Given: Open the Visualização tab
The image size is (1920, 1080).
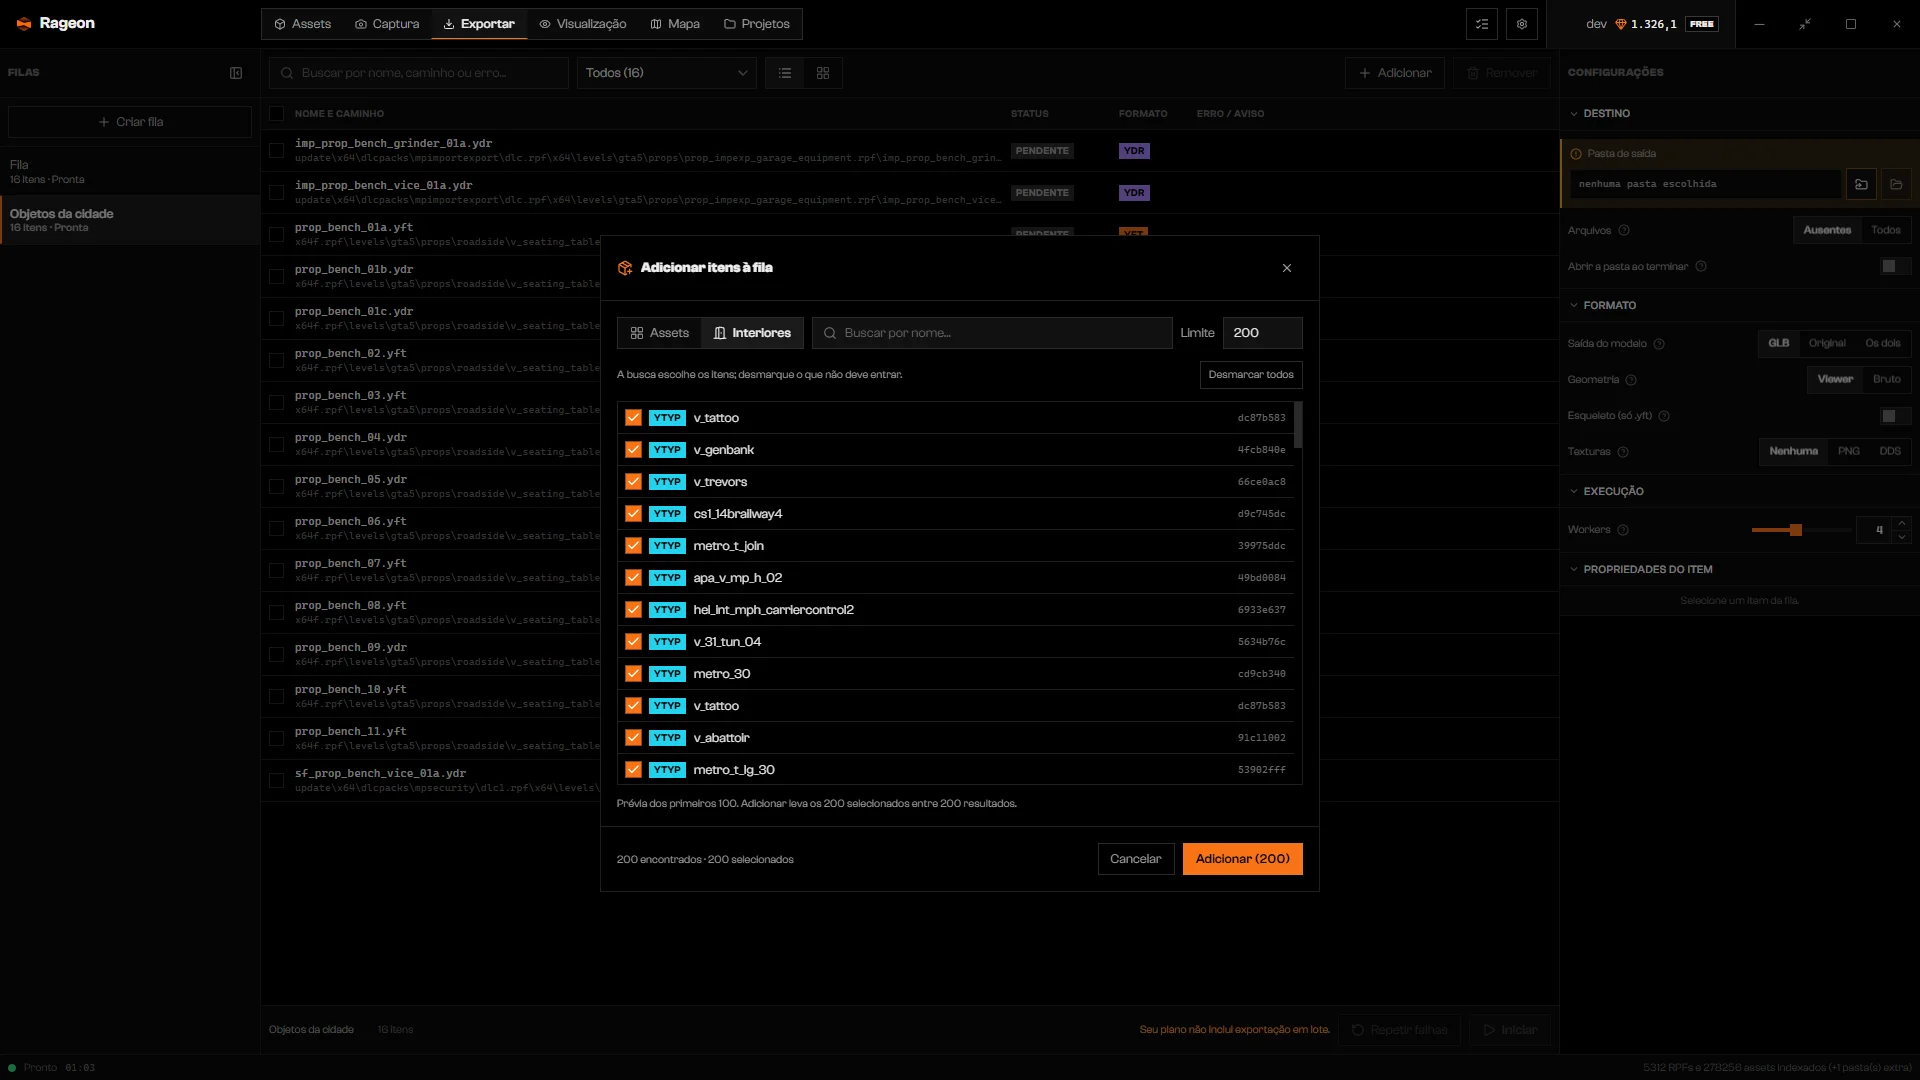Looking at the screenshot, I should pyautogui.click(x=583, y=24).
